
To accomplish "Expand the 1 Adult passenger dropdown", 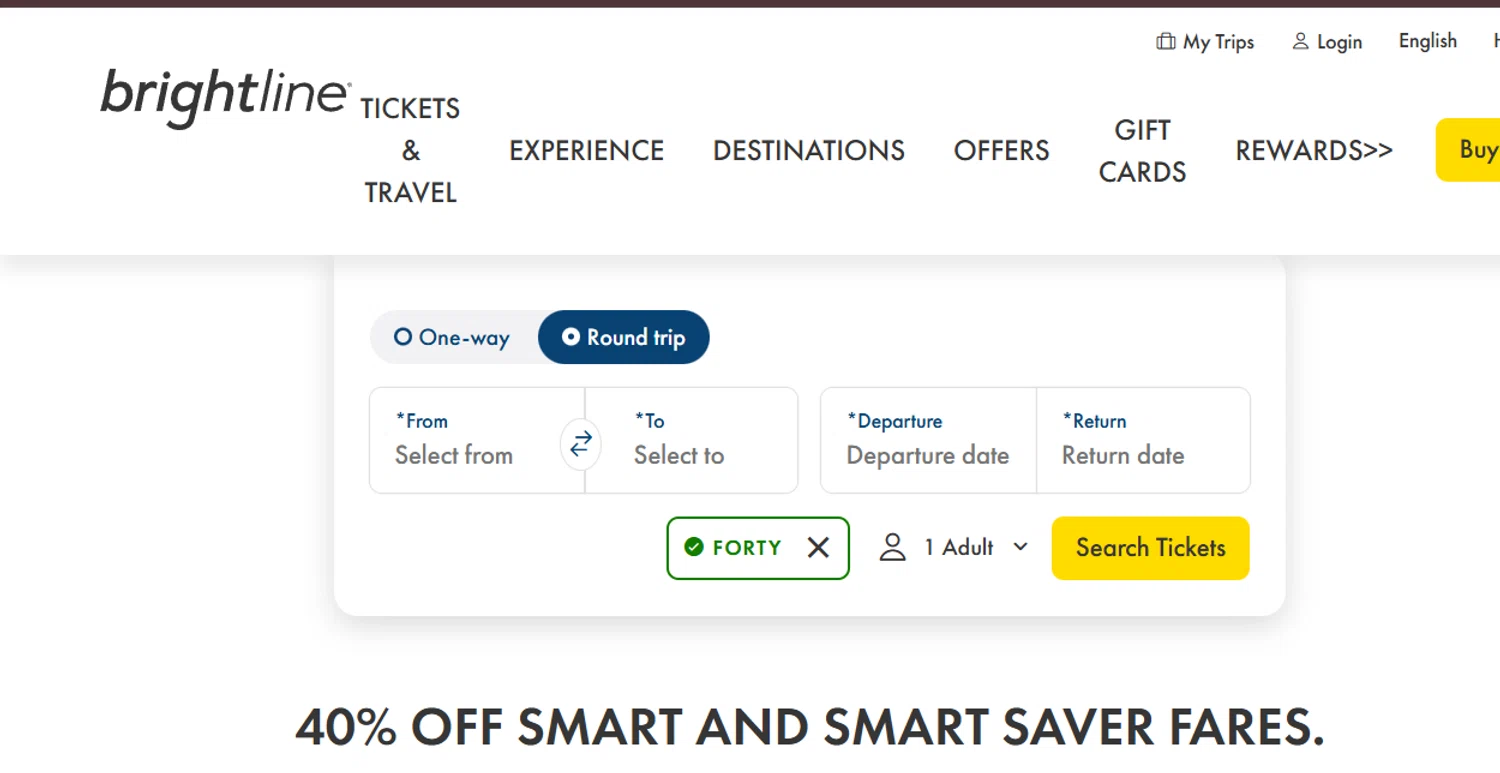I will [x=1020, y=547].
